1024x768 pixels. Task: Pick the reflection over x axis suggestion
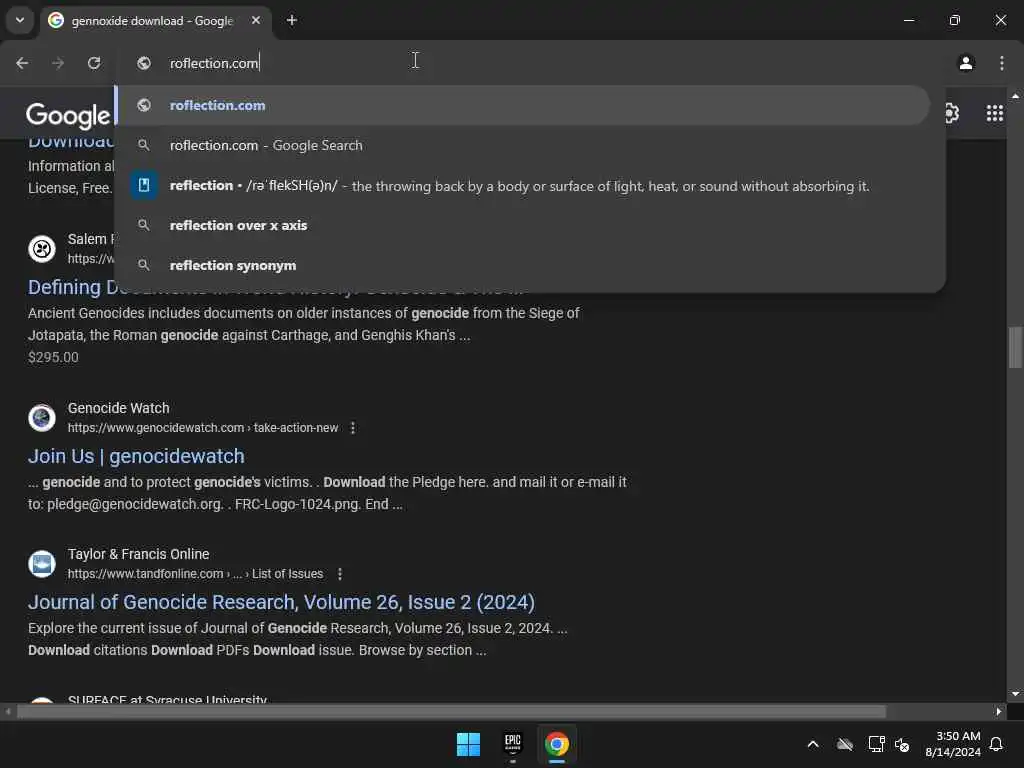click(x=522, y=226)
